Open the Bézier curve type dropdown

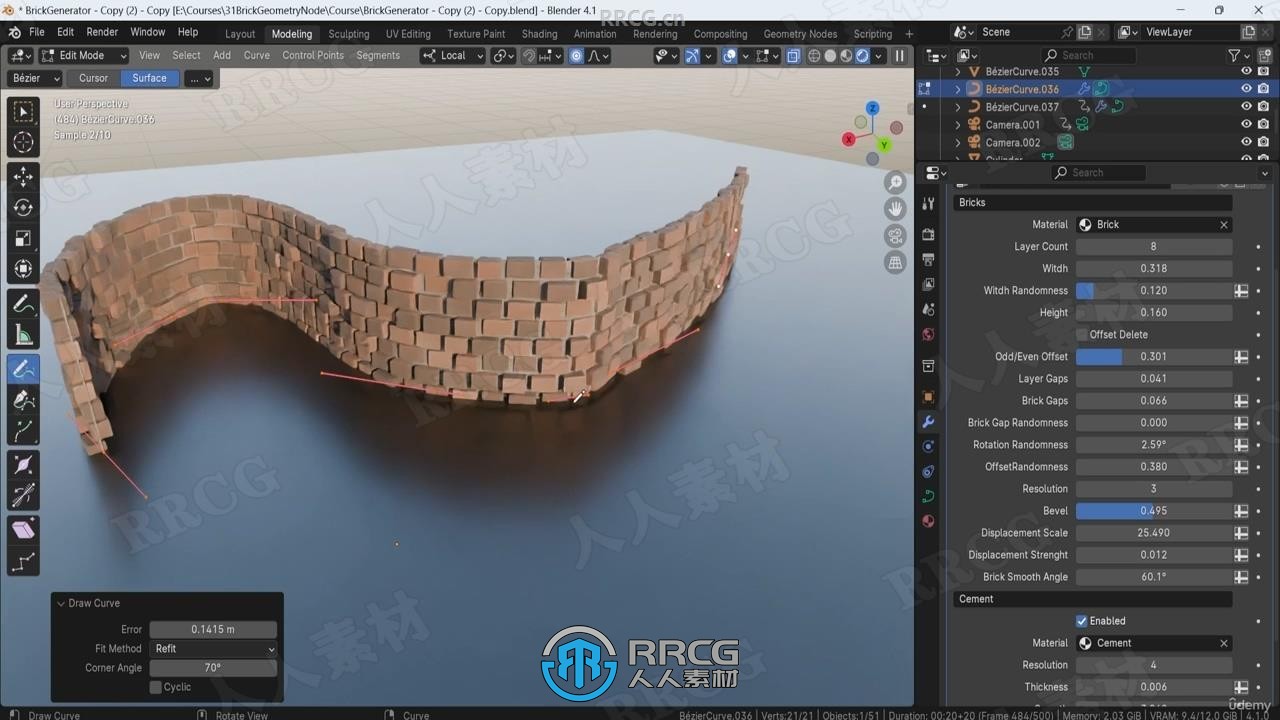click(35, 78)
